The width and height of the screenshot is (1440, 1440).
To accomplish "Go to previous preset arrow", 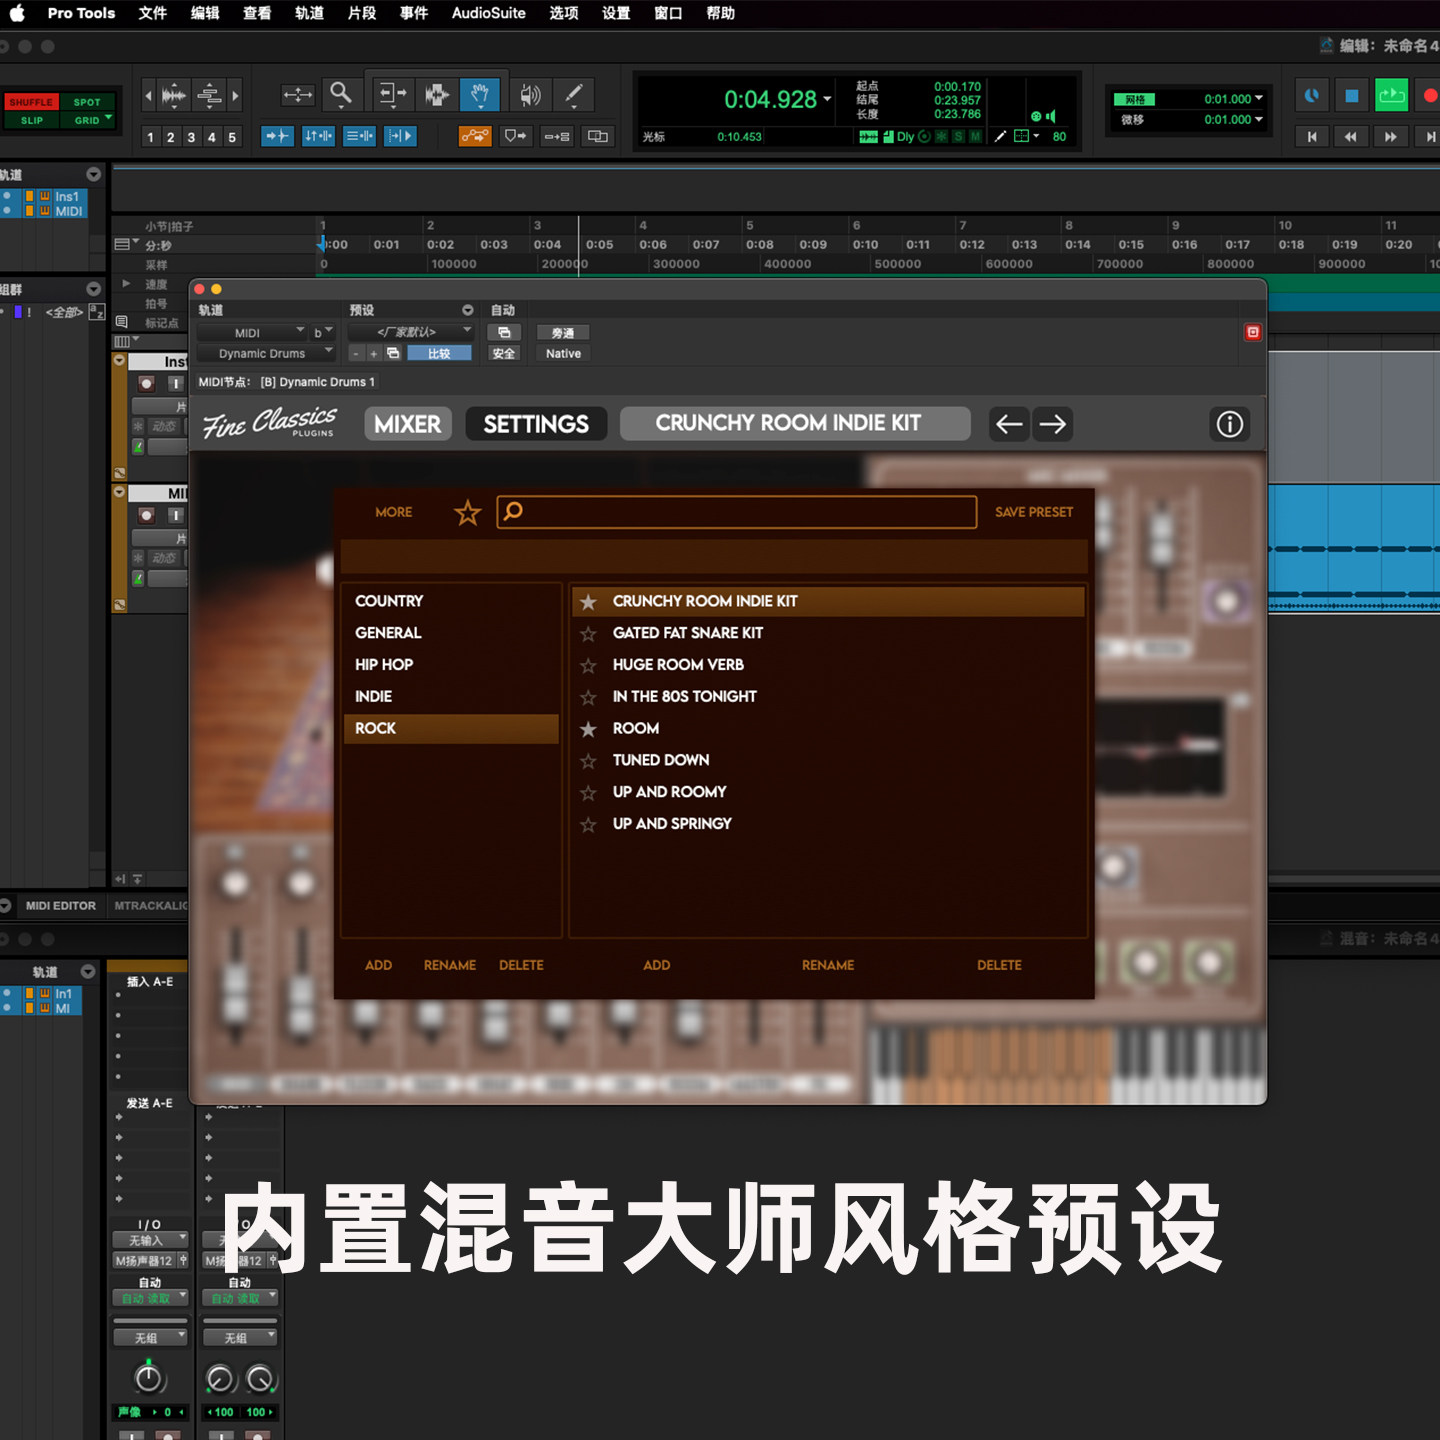I will point(1010,424).
